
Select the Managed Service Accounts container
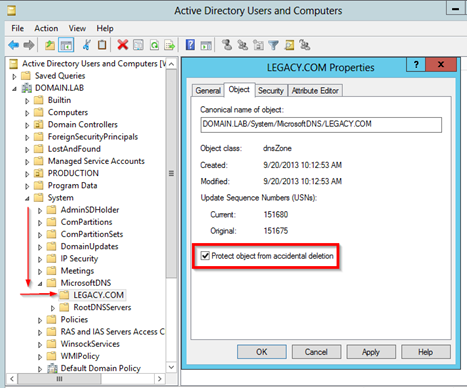pyautogui.click(x=96, y=161)
